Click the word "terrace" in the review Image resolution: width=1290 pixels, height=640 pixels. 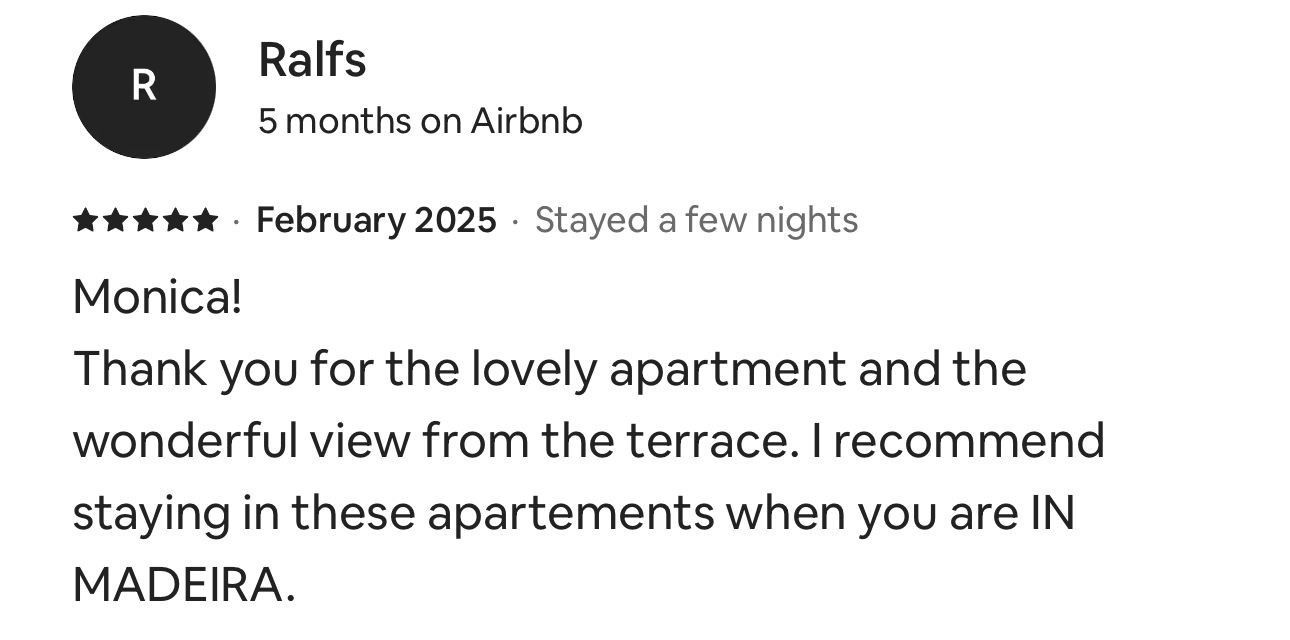(x=705, y=441)
